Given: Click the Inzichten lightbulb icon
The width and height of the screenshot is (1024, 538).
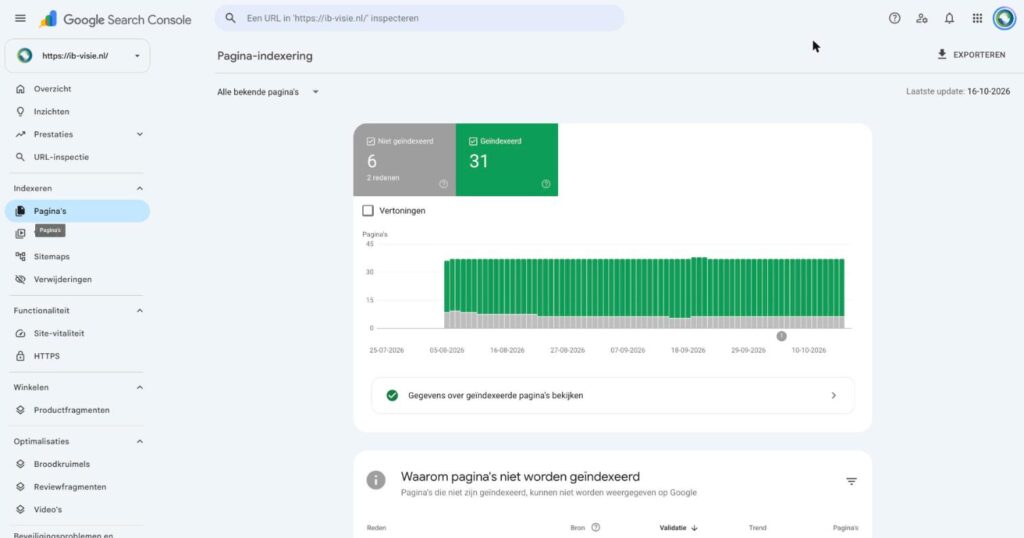Looking at the screenshot, I should point(20,112).
